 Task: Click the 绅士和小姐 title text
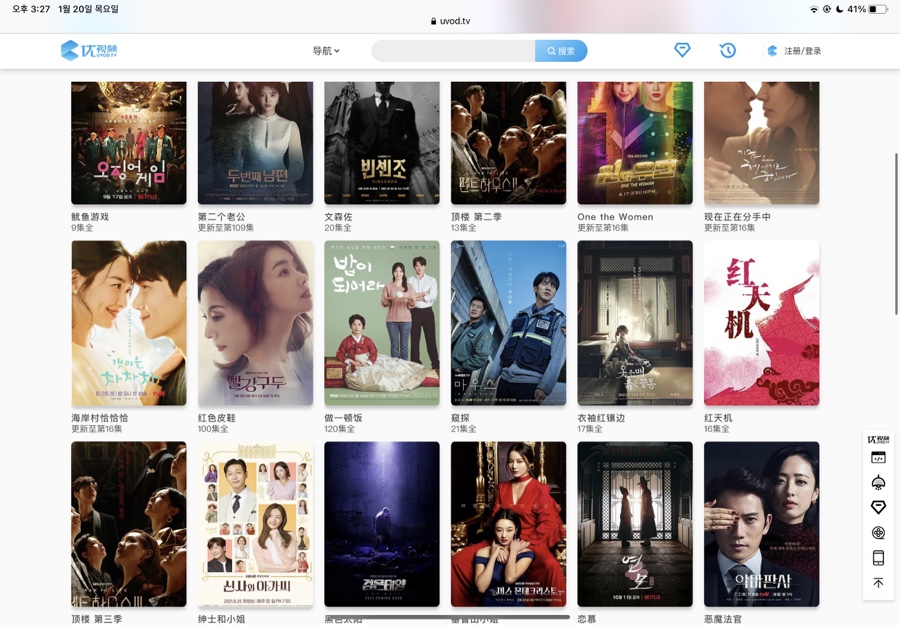click(222, 619)
